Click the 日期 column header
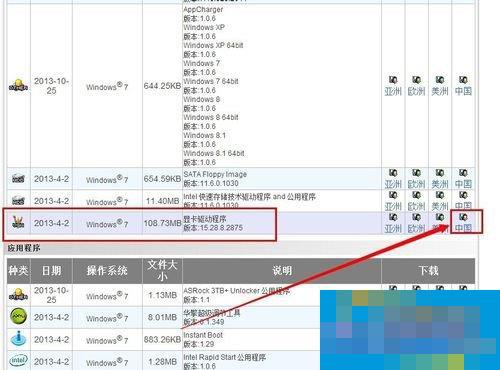The width and height of the screenshot is (500, 370). point(51,270)
